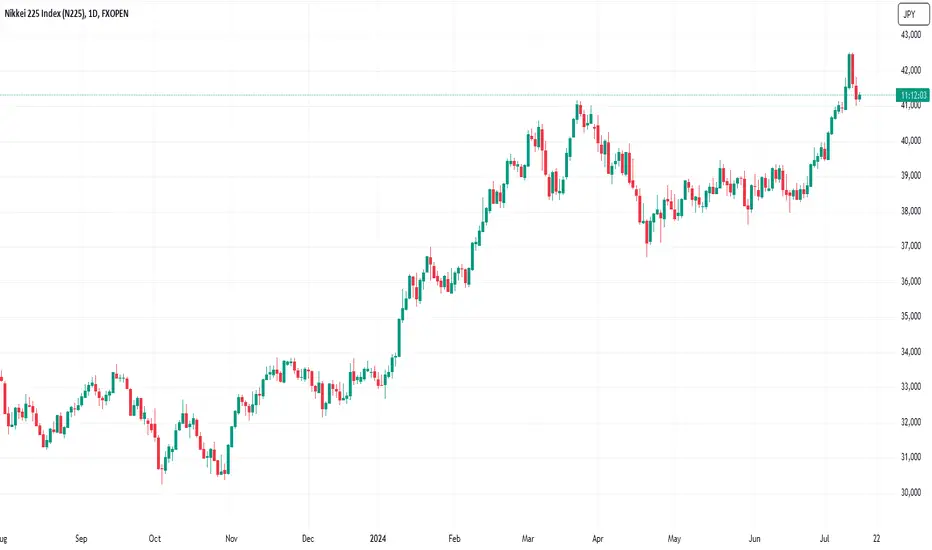Screen dimensions: 932x550
Task: Click the Feb time axis marker
Action: click(454, 538)
